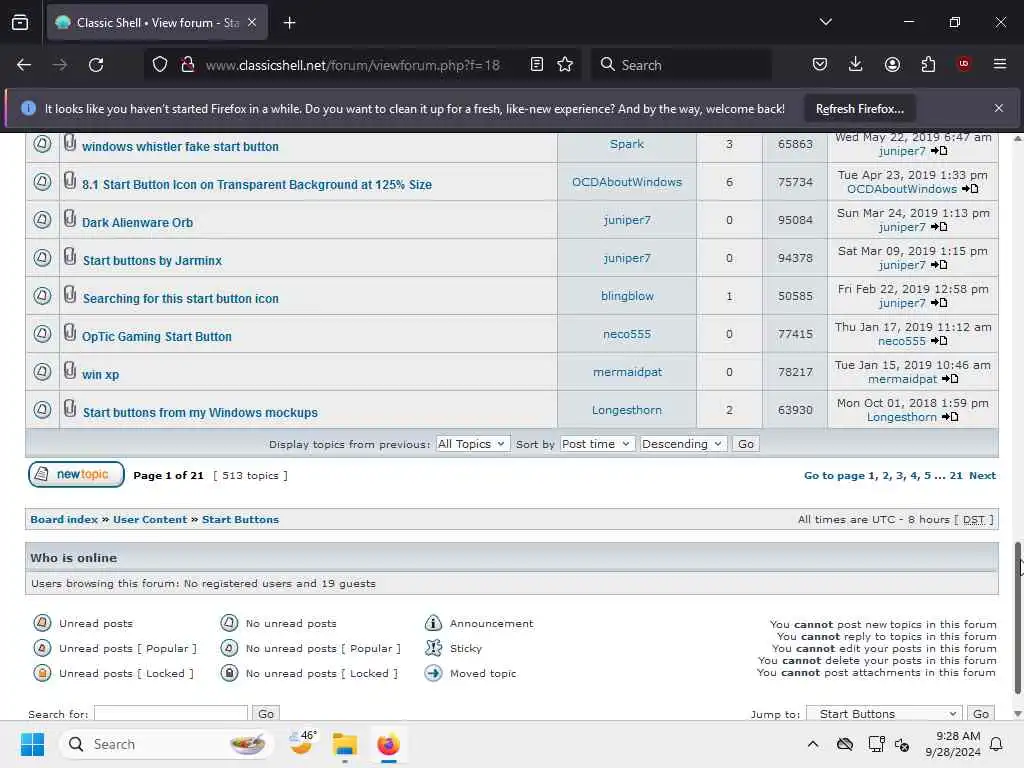Click DST abbreviation in timezone note
The height and width of the screenshot is (768, 1024).
coord(973,520)
